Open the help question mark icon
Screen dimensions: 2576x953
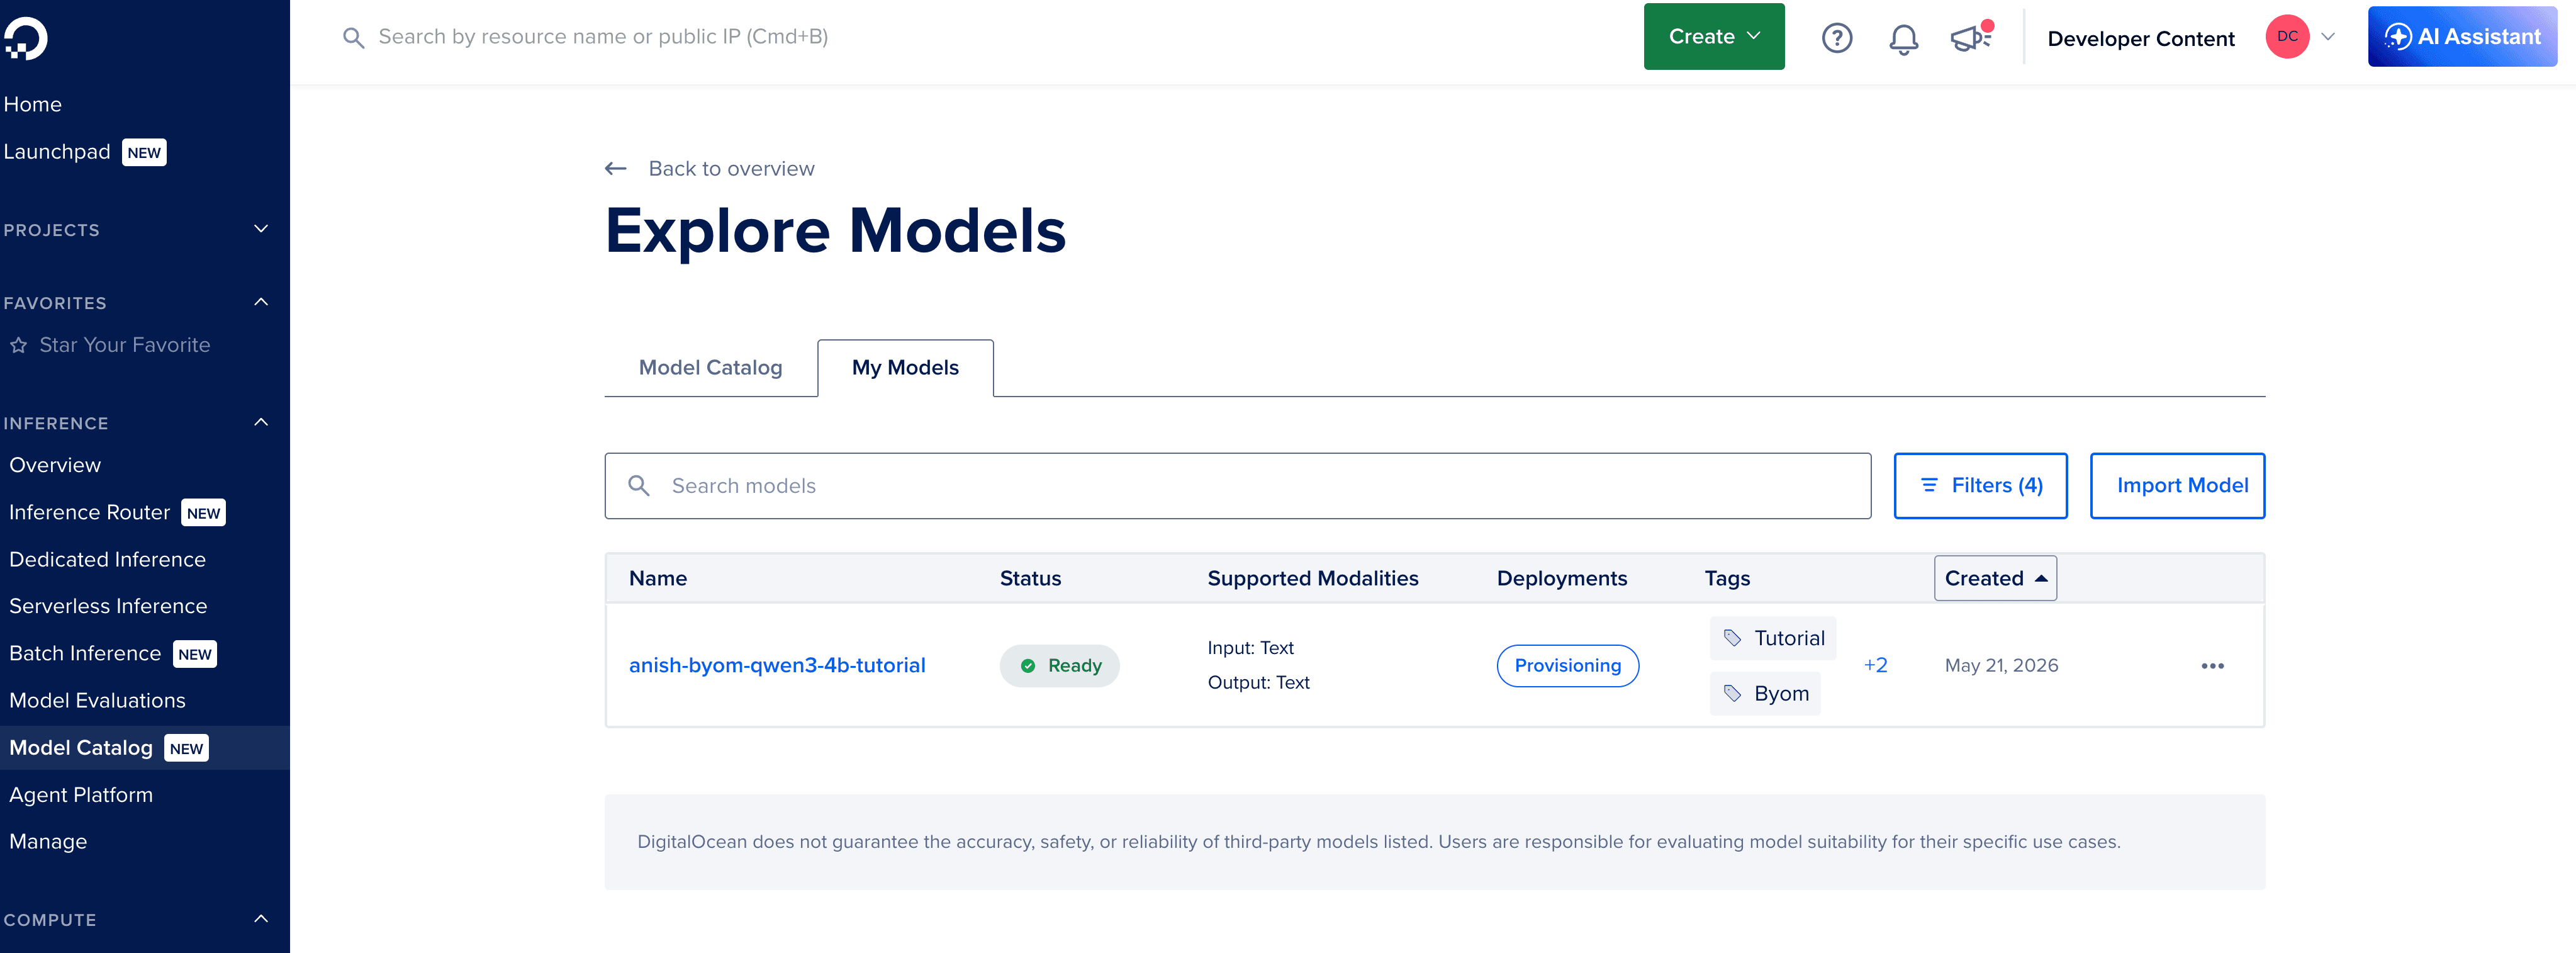pos(1836,38)
